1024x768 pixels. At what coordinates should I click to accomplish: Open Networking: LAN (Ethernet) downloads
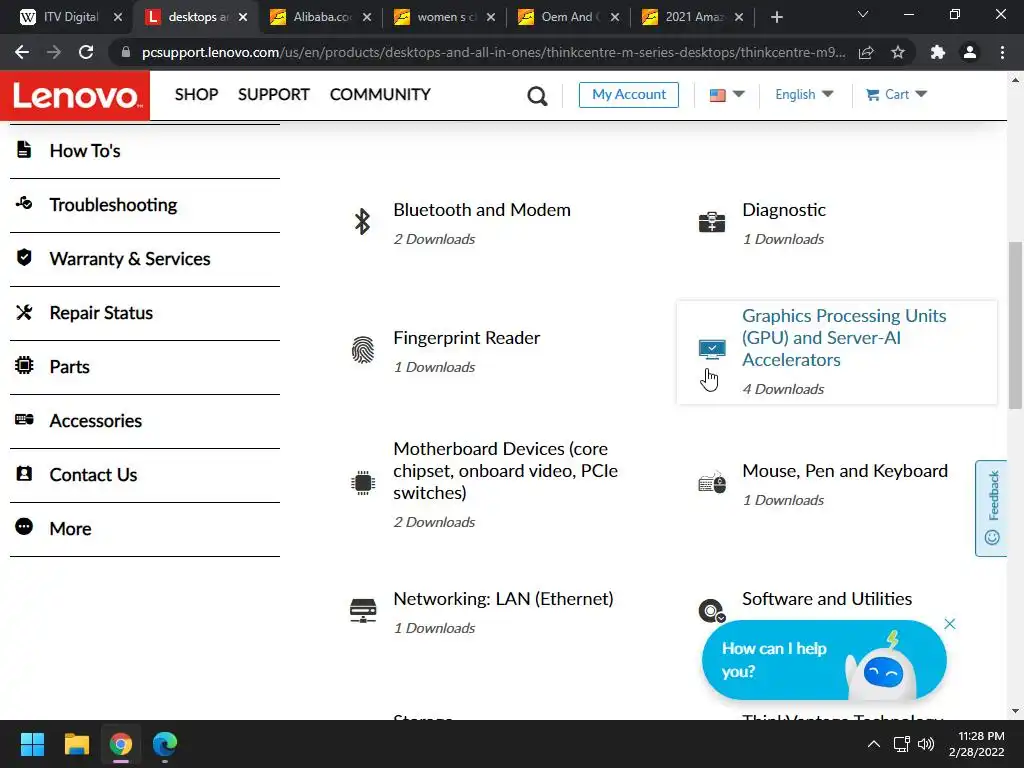tap(503, 599)
